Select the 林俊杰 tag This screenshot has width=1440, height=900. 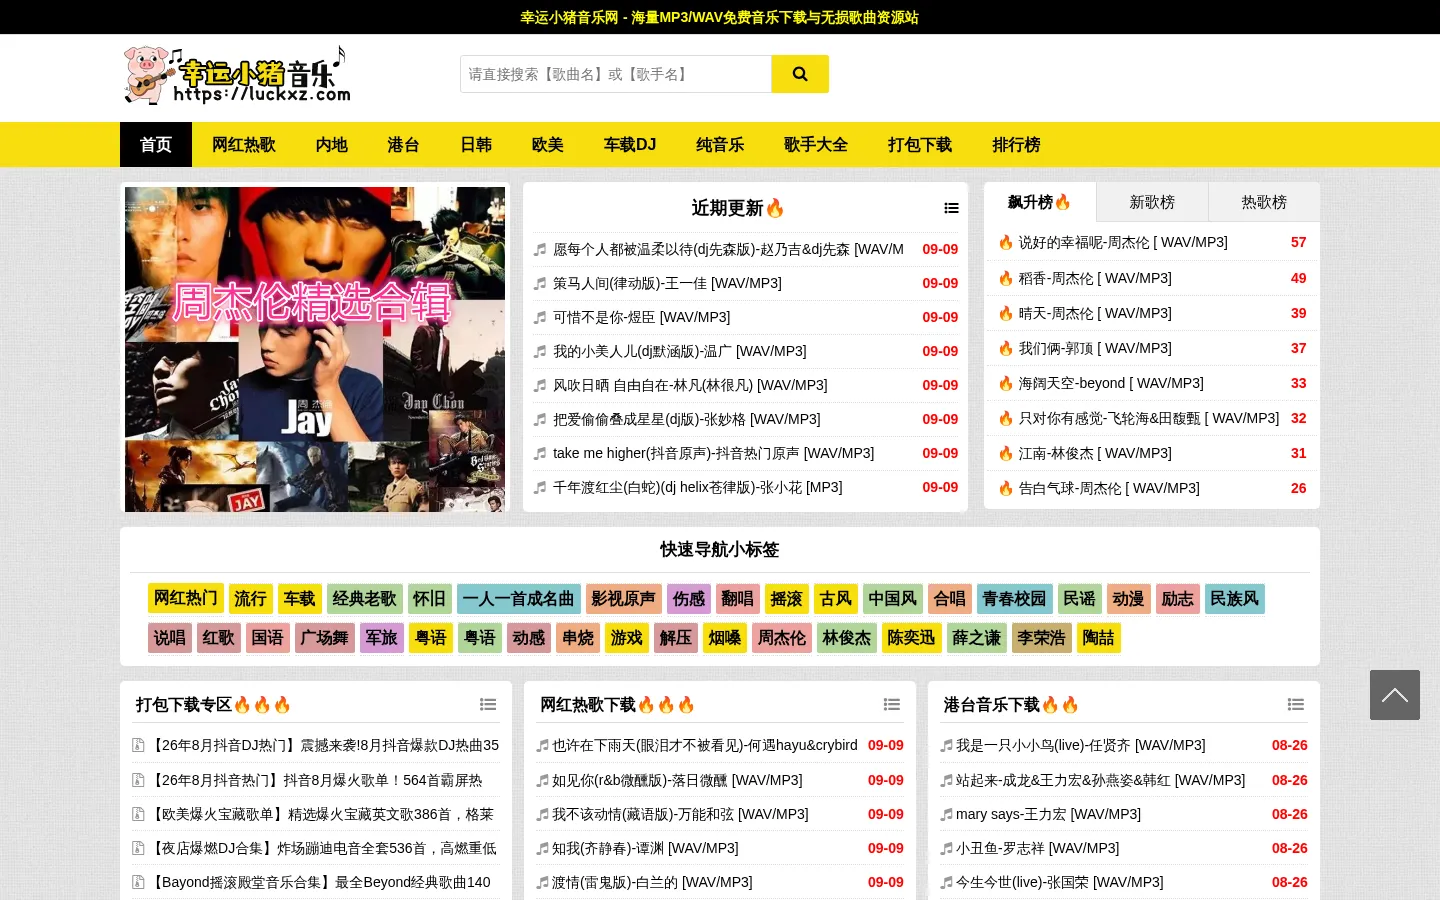tap(847, 638)
